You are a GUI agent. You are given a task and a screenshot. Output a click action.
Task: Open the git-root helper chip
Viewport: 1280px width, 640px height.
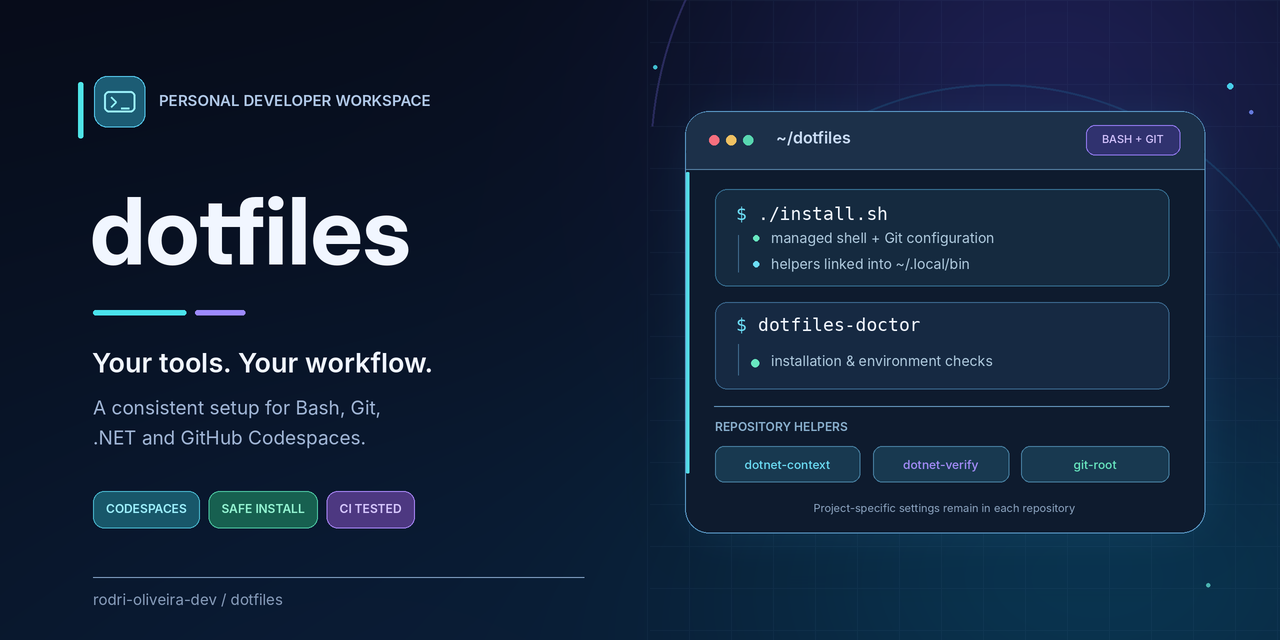(x=1095, y=464)
